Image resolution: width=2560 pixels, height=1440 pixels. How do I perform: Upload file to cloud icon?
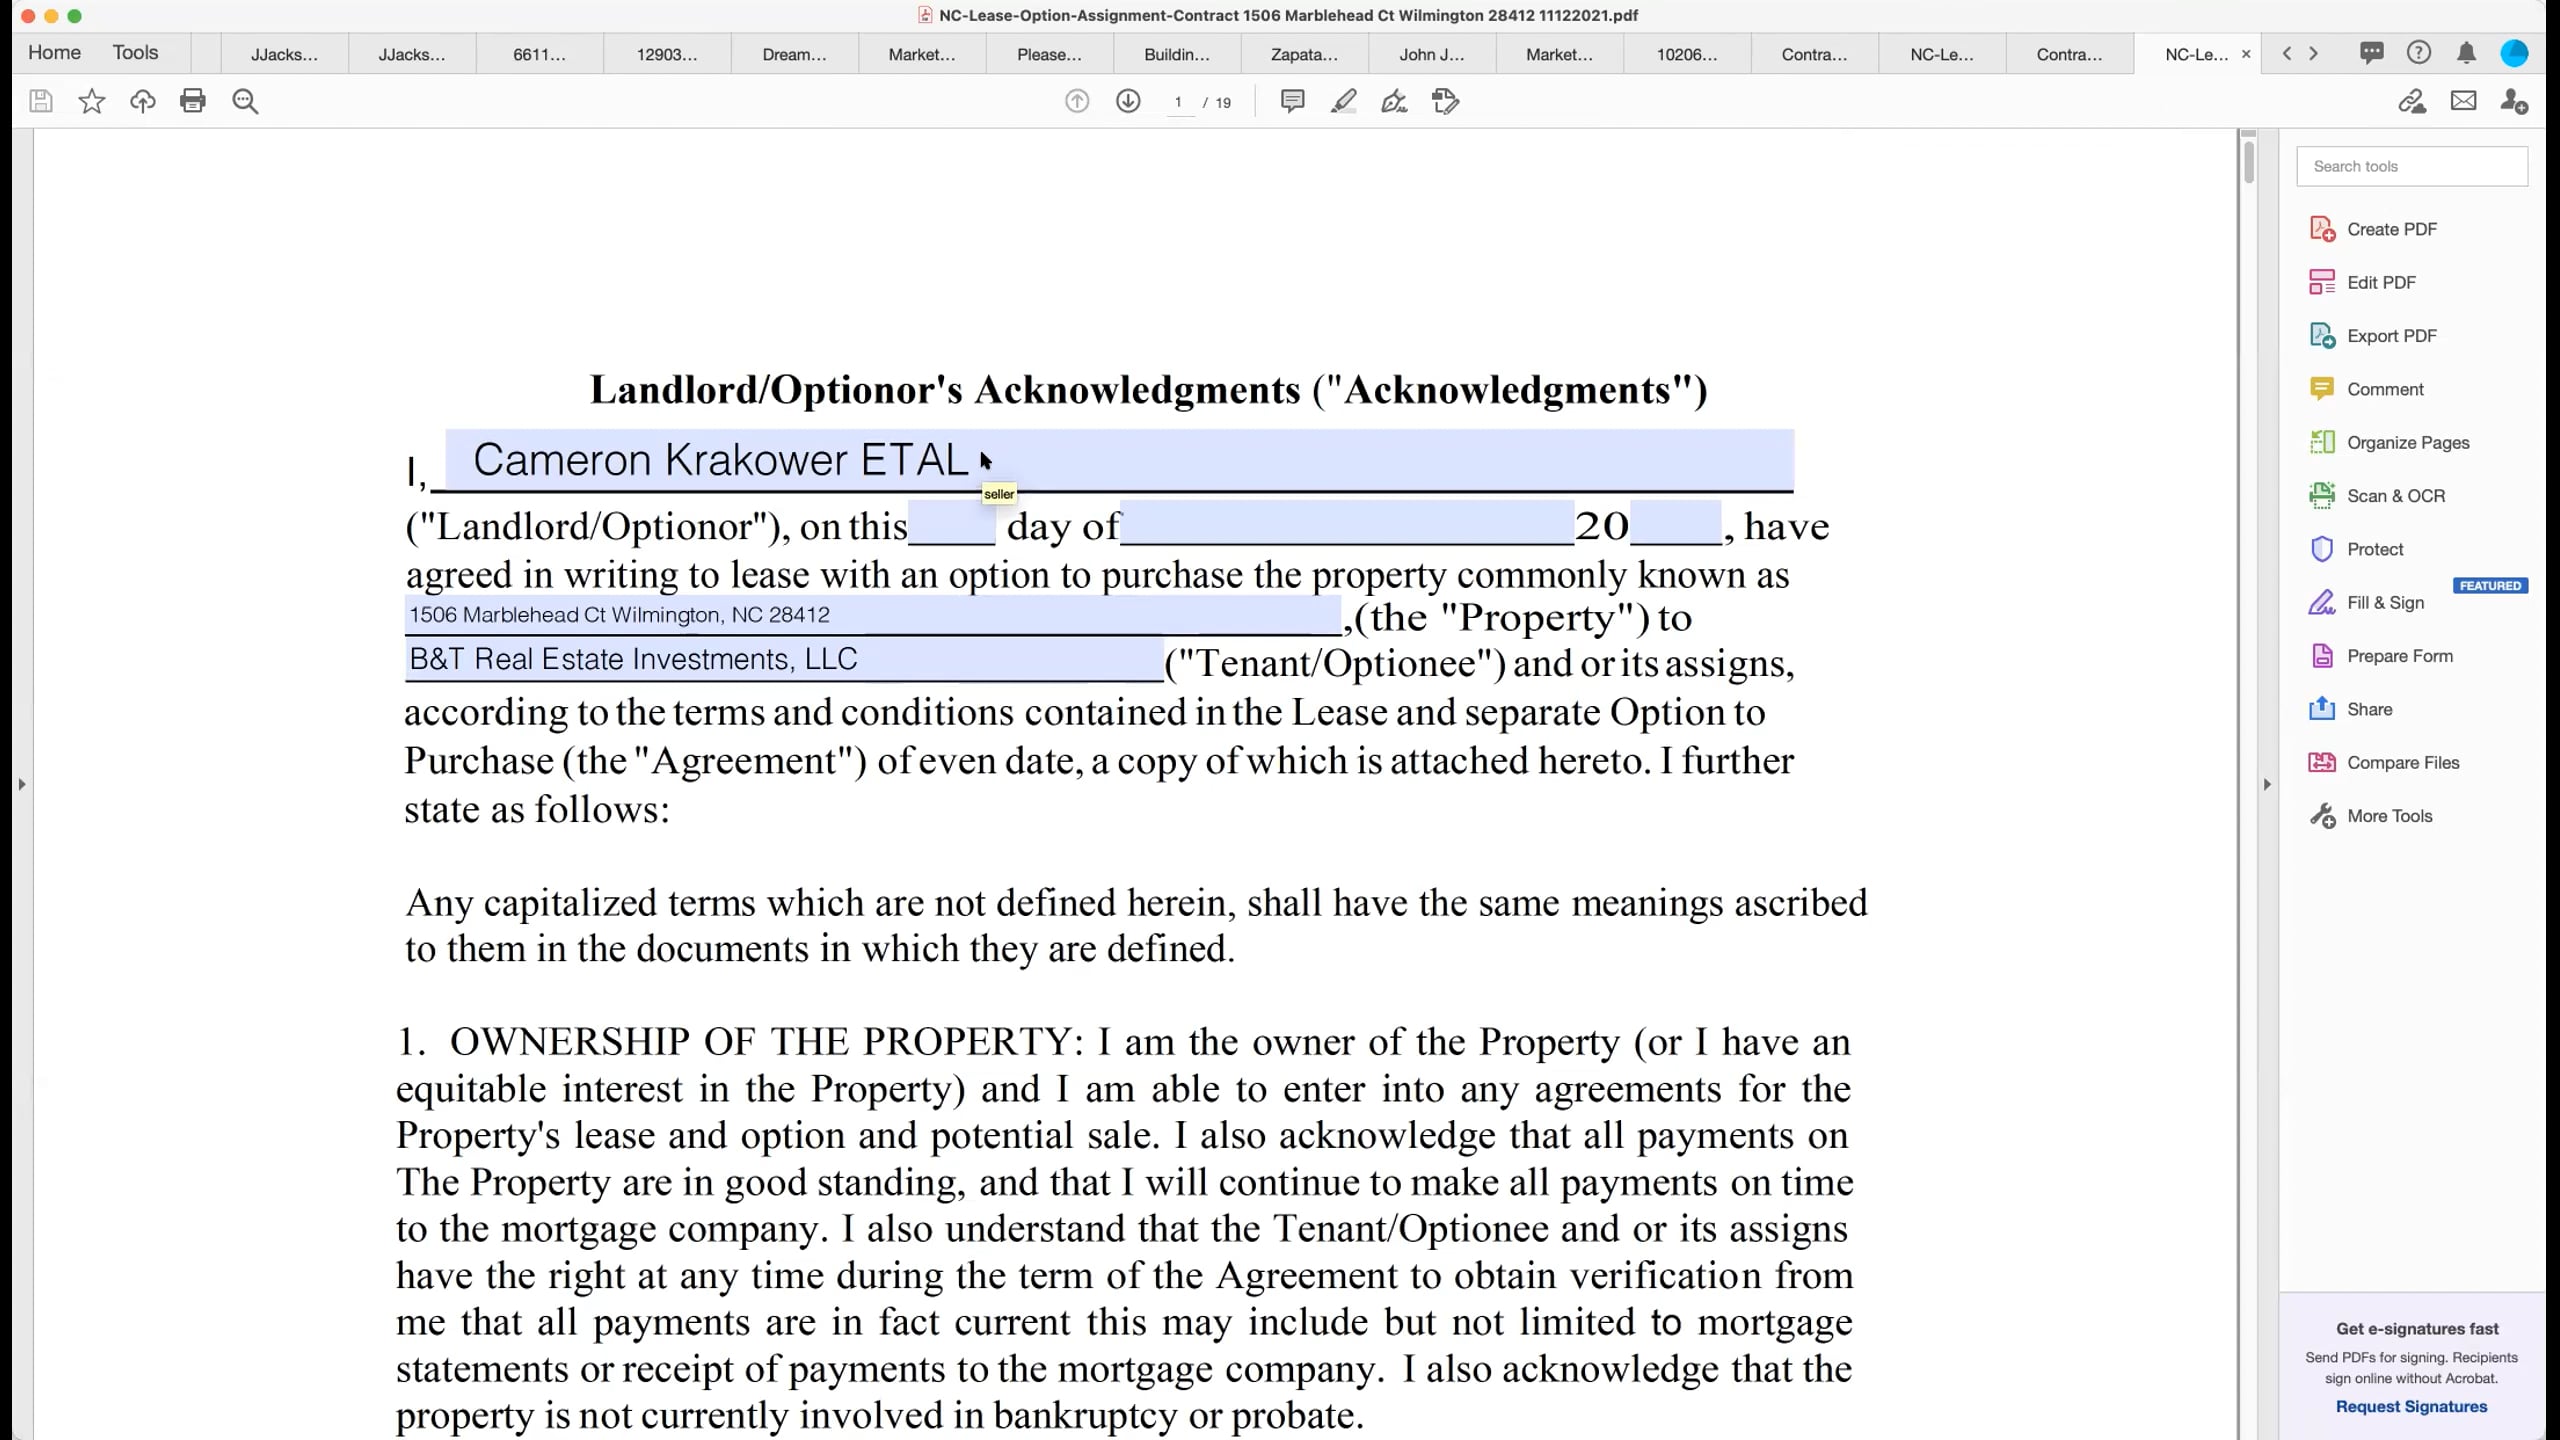[x=143, y=101]
